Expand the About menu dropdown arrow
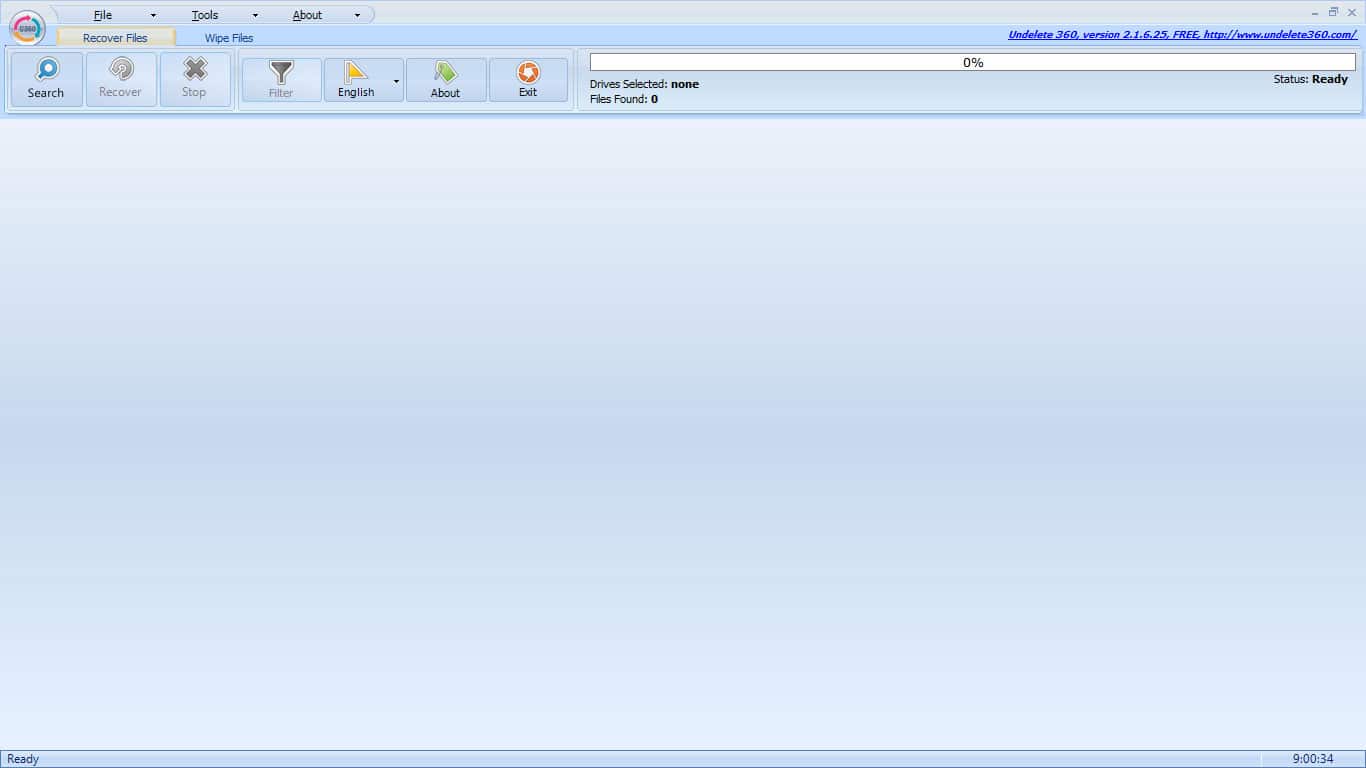 357,15
